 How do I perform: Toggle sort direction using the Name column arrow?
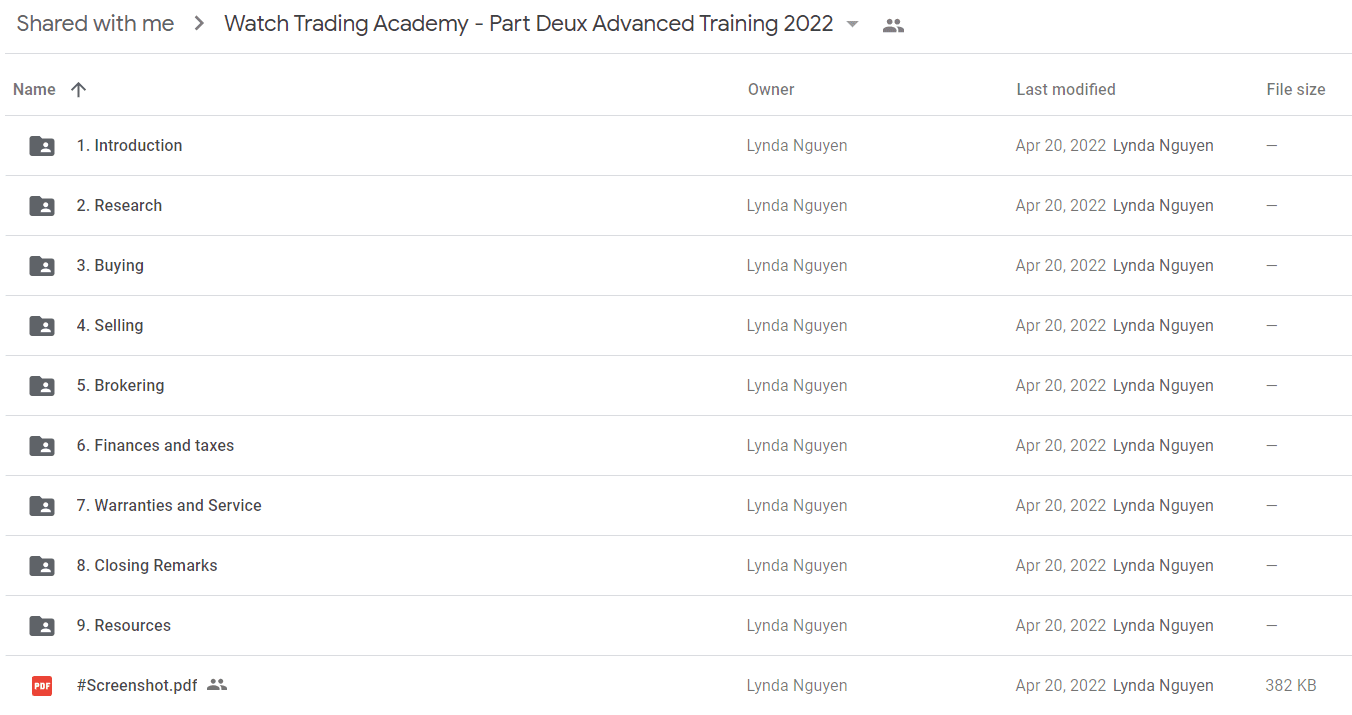(x=79, y=89)
